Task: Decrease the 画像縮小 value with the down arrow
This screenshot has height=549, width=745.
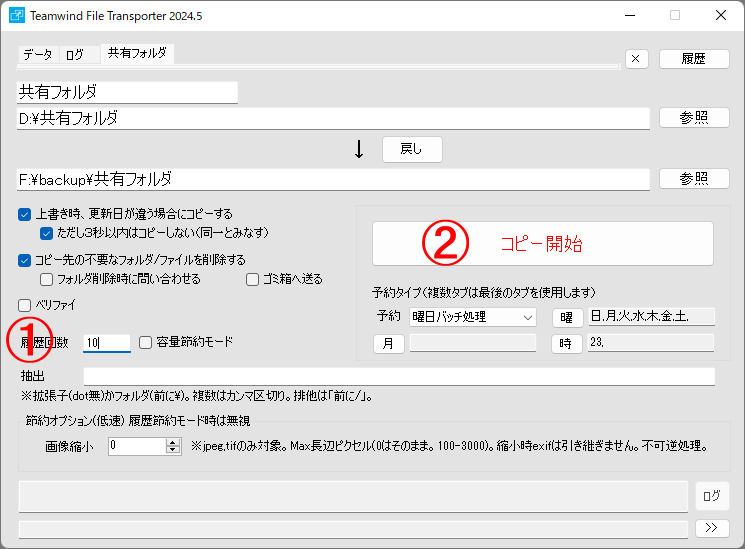Action: pyautogui.click(x=172, y=451)
